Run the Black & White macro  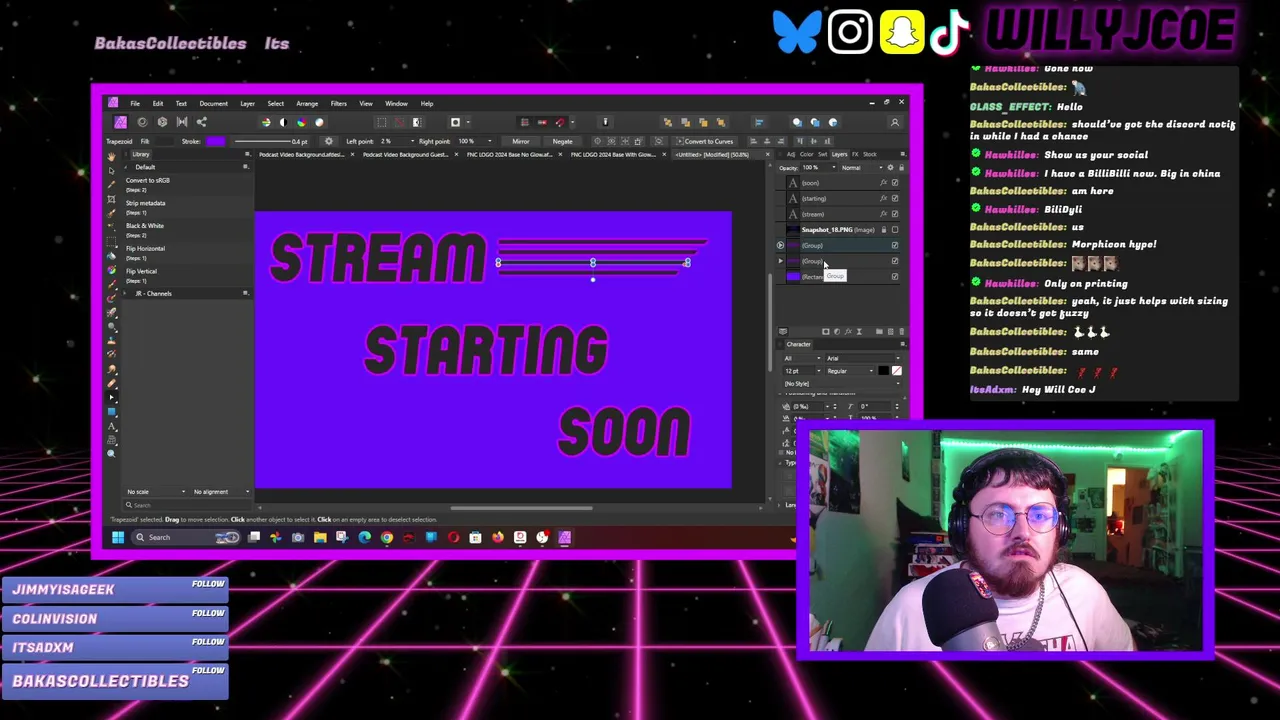tap(145, 226)
